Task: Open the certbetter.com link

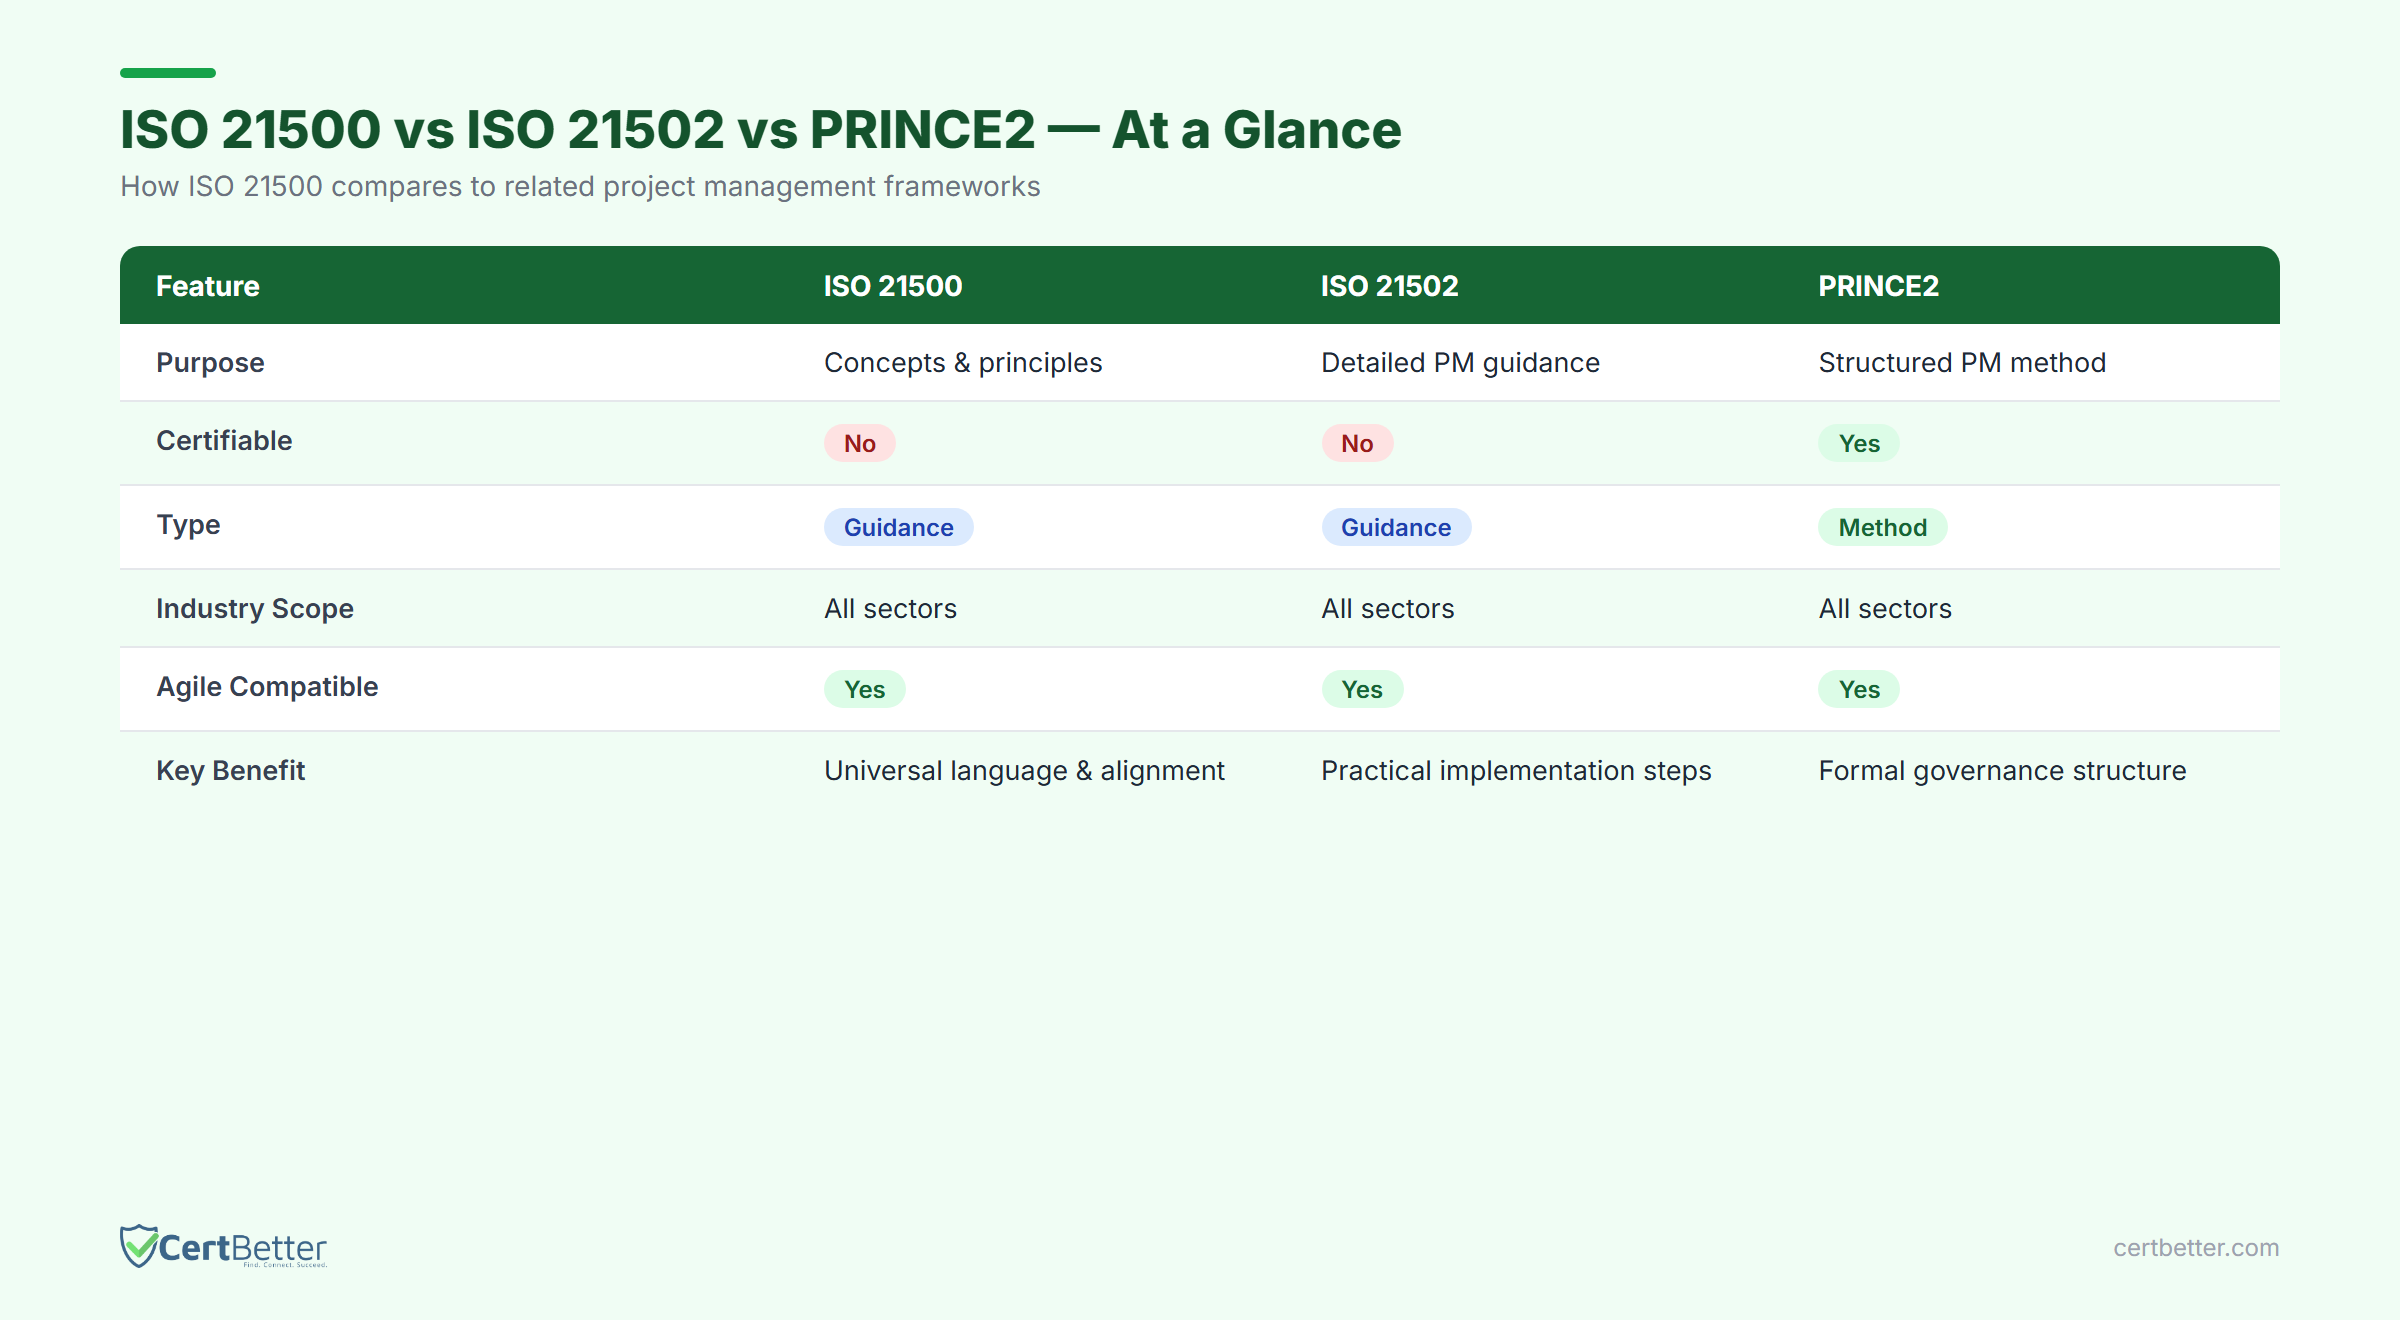Action: [2196, 1248]
